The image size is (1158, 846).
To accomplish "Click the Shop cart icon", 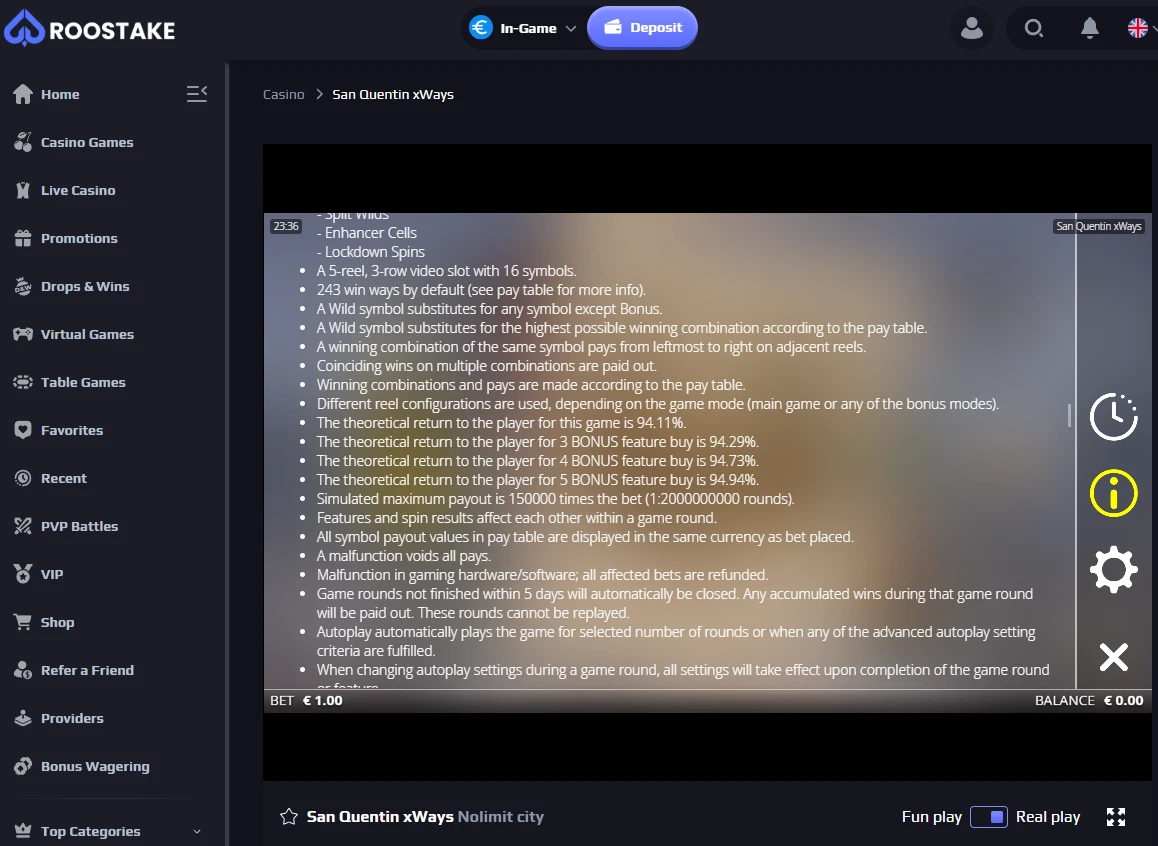I will (x=23, y=622).
